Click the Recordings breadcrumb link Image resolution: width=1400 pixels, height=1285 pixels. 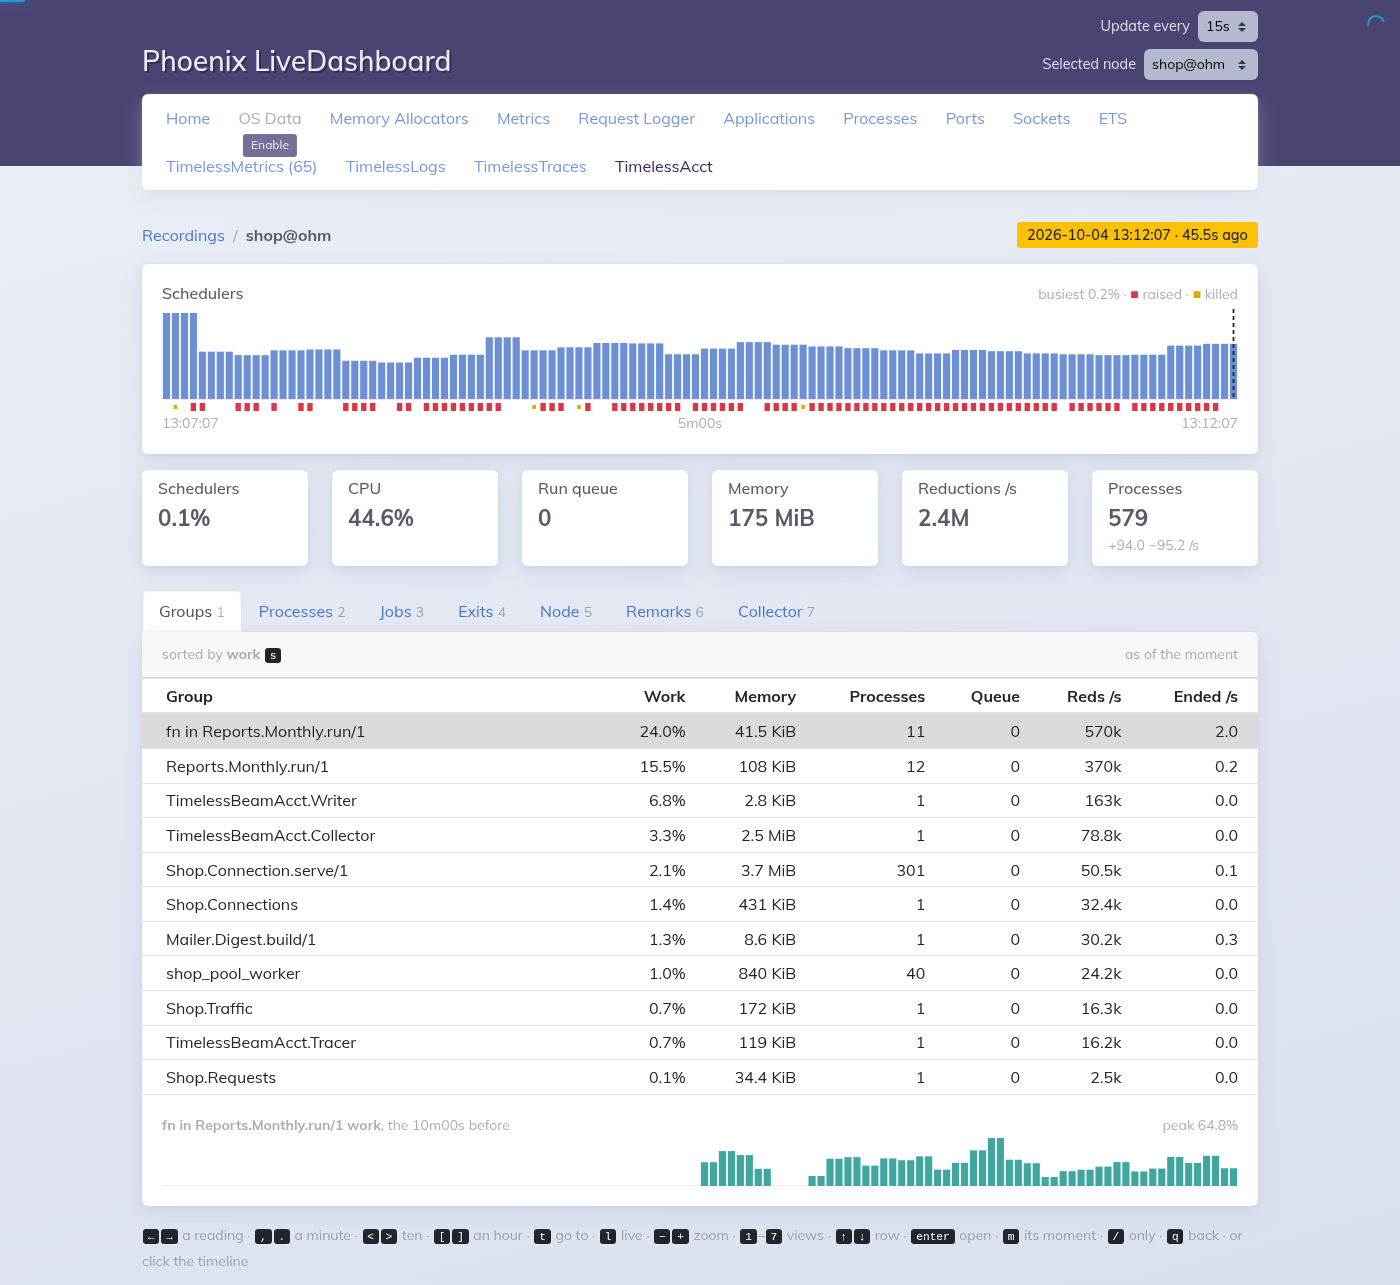[183, 236]
